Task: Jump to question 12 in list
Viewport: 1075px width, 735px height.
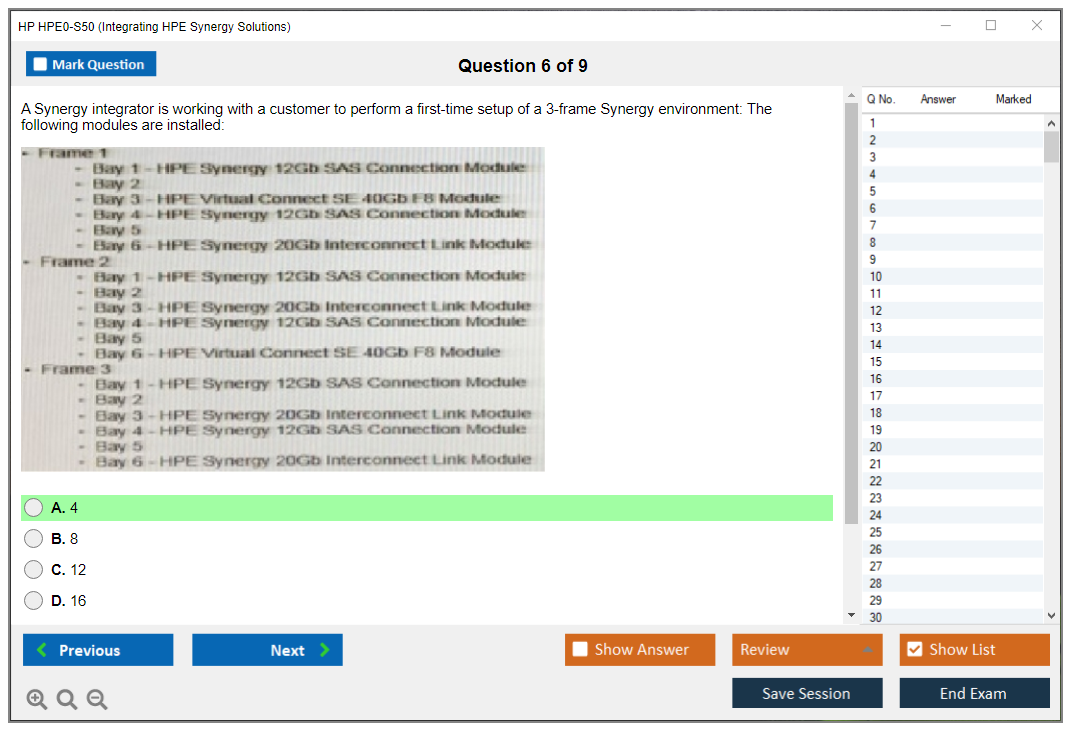Action: (876, 311)
